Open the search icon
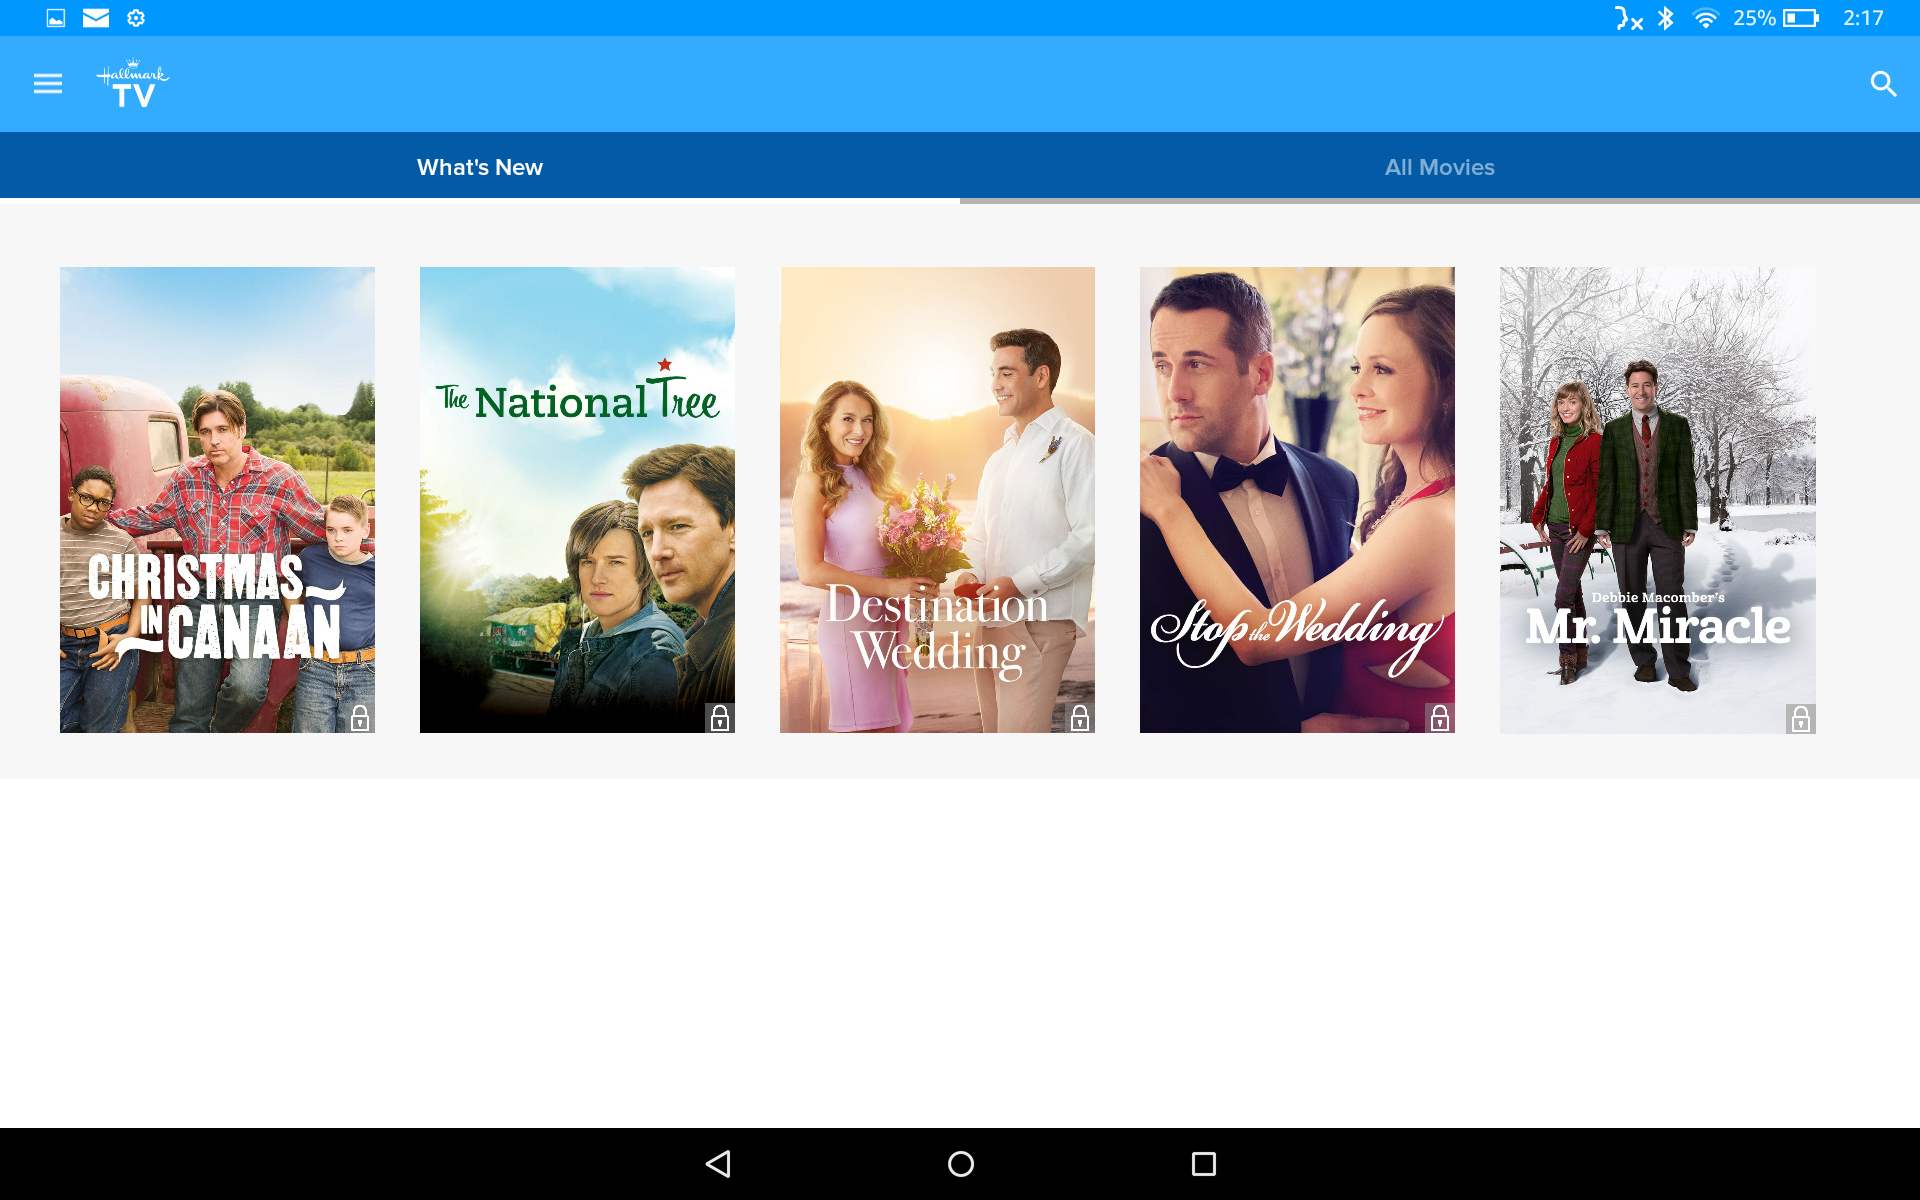This screenshot has height=1200, width=1920. tap(1883, 83)
